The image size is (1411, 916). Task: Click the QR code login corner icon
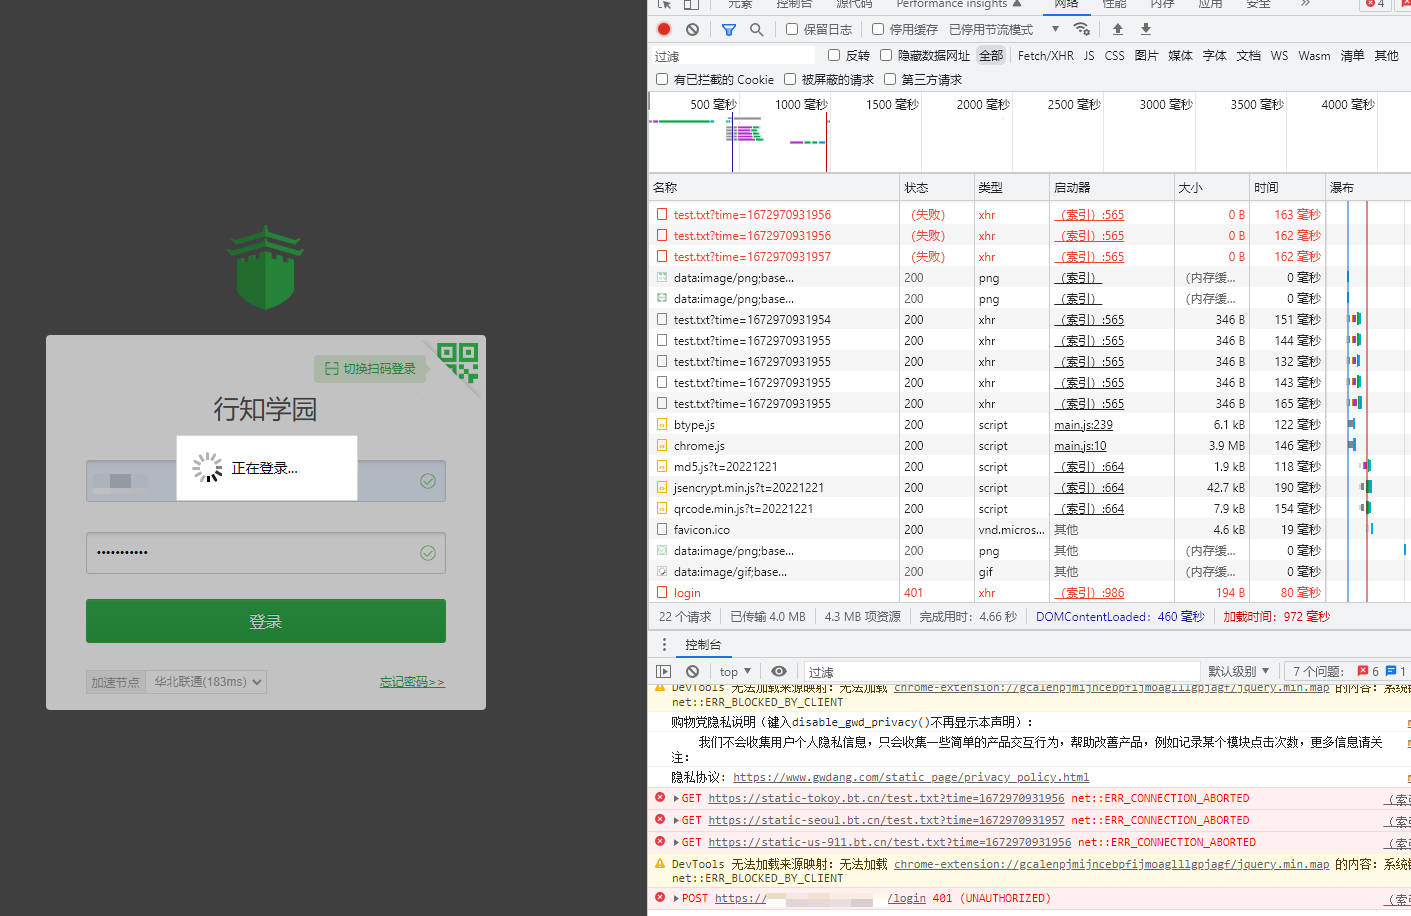click(x=458, y=362)
